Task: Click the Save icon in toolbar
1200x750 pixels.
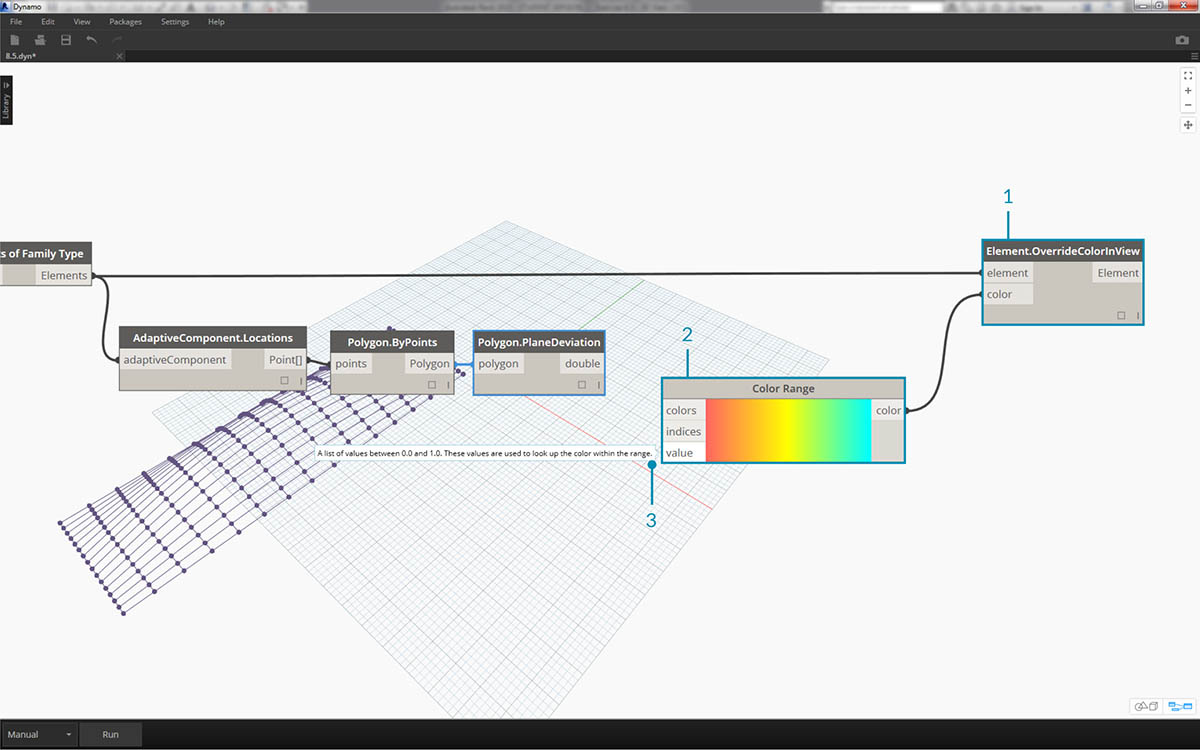Action: (x=66, y=40)
